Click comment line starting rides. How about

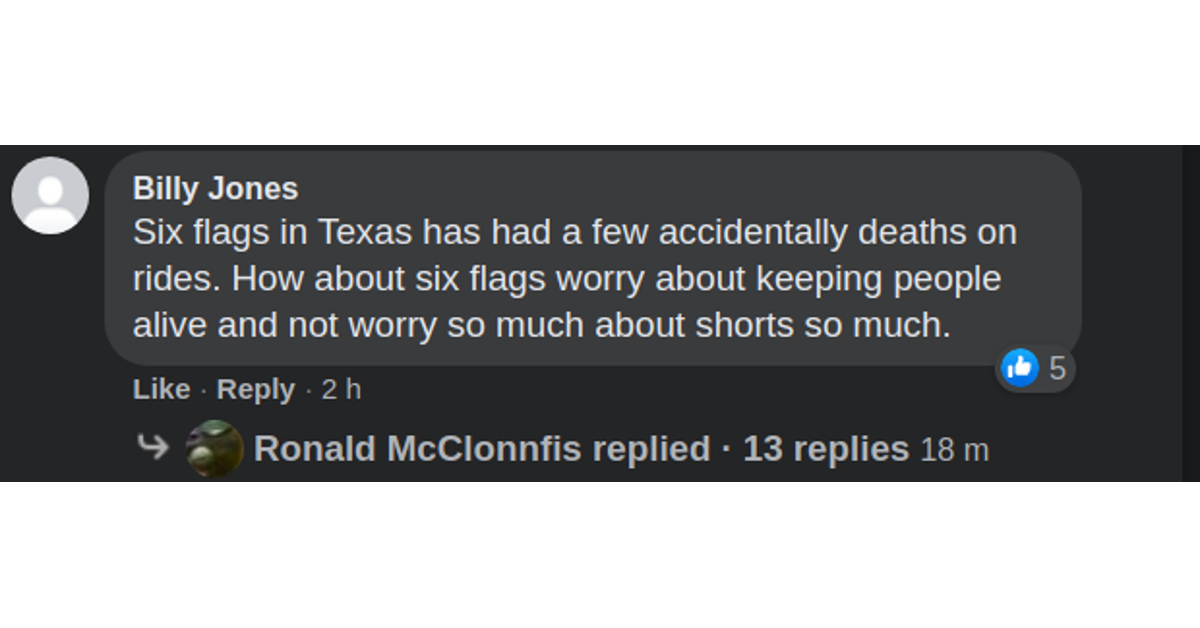click(x=567, y=279)
